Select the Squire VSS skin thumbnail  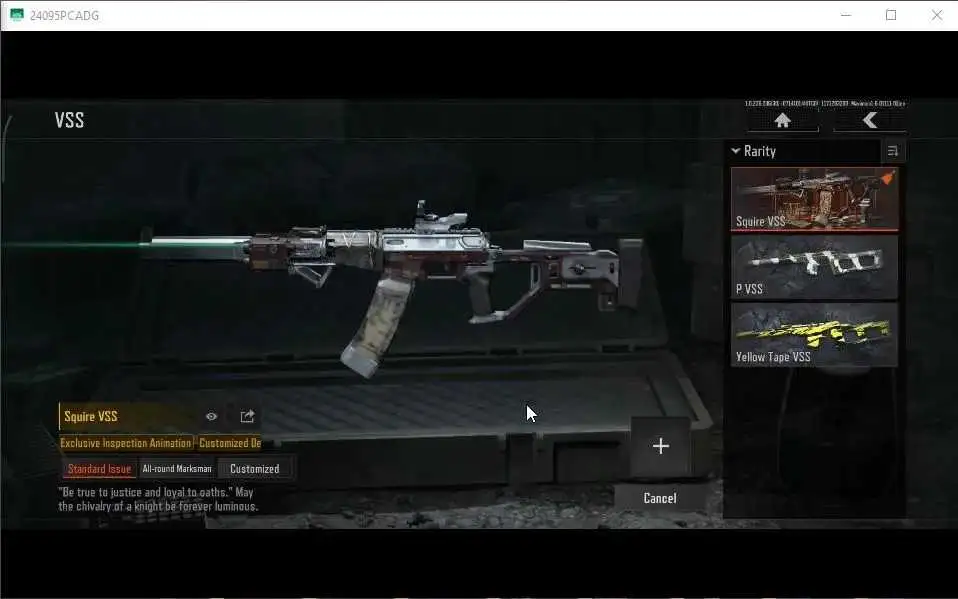[x=814, y=199]
